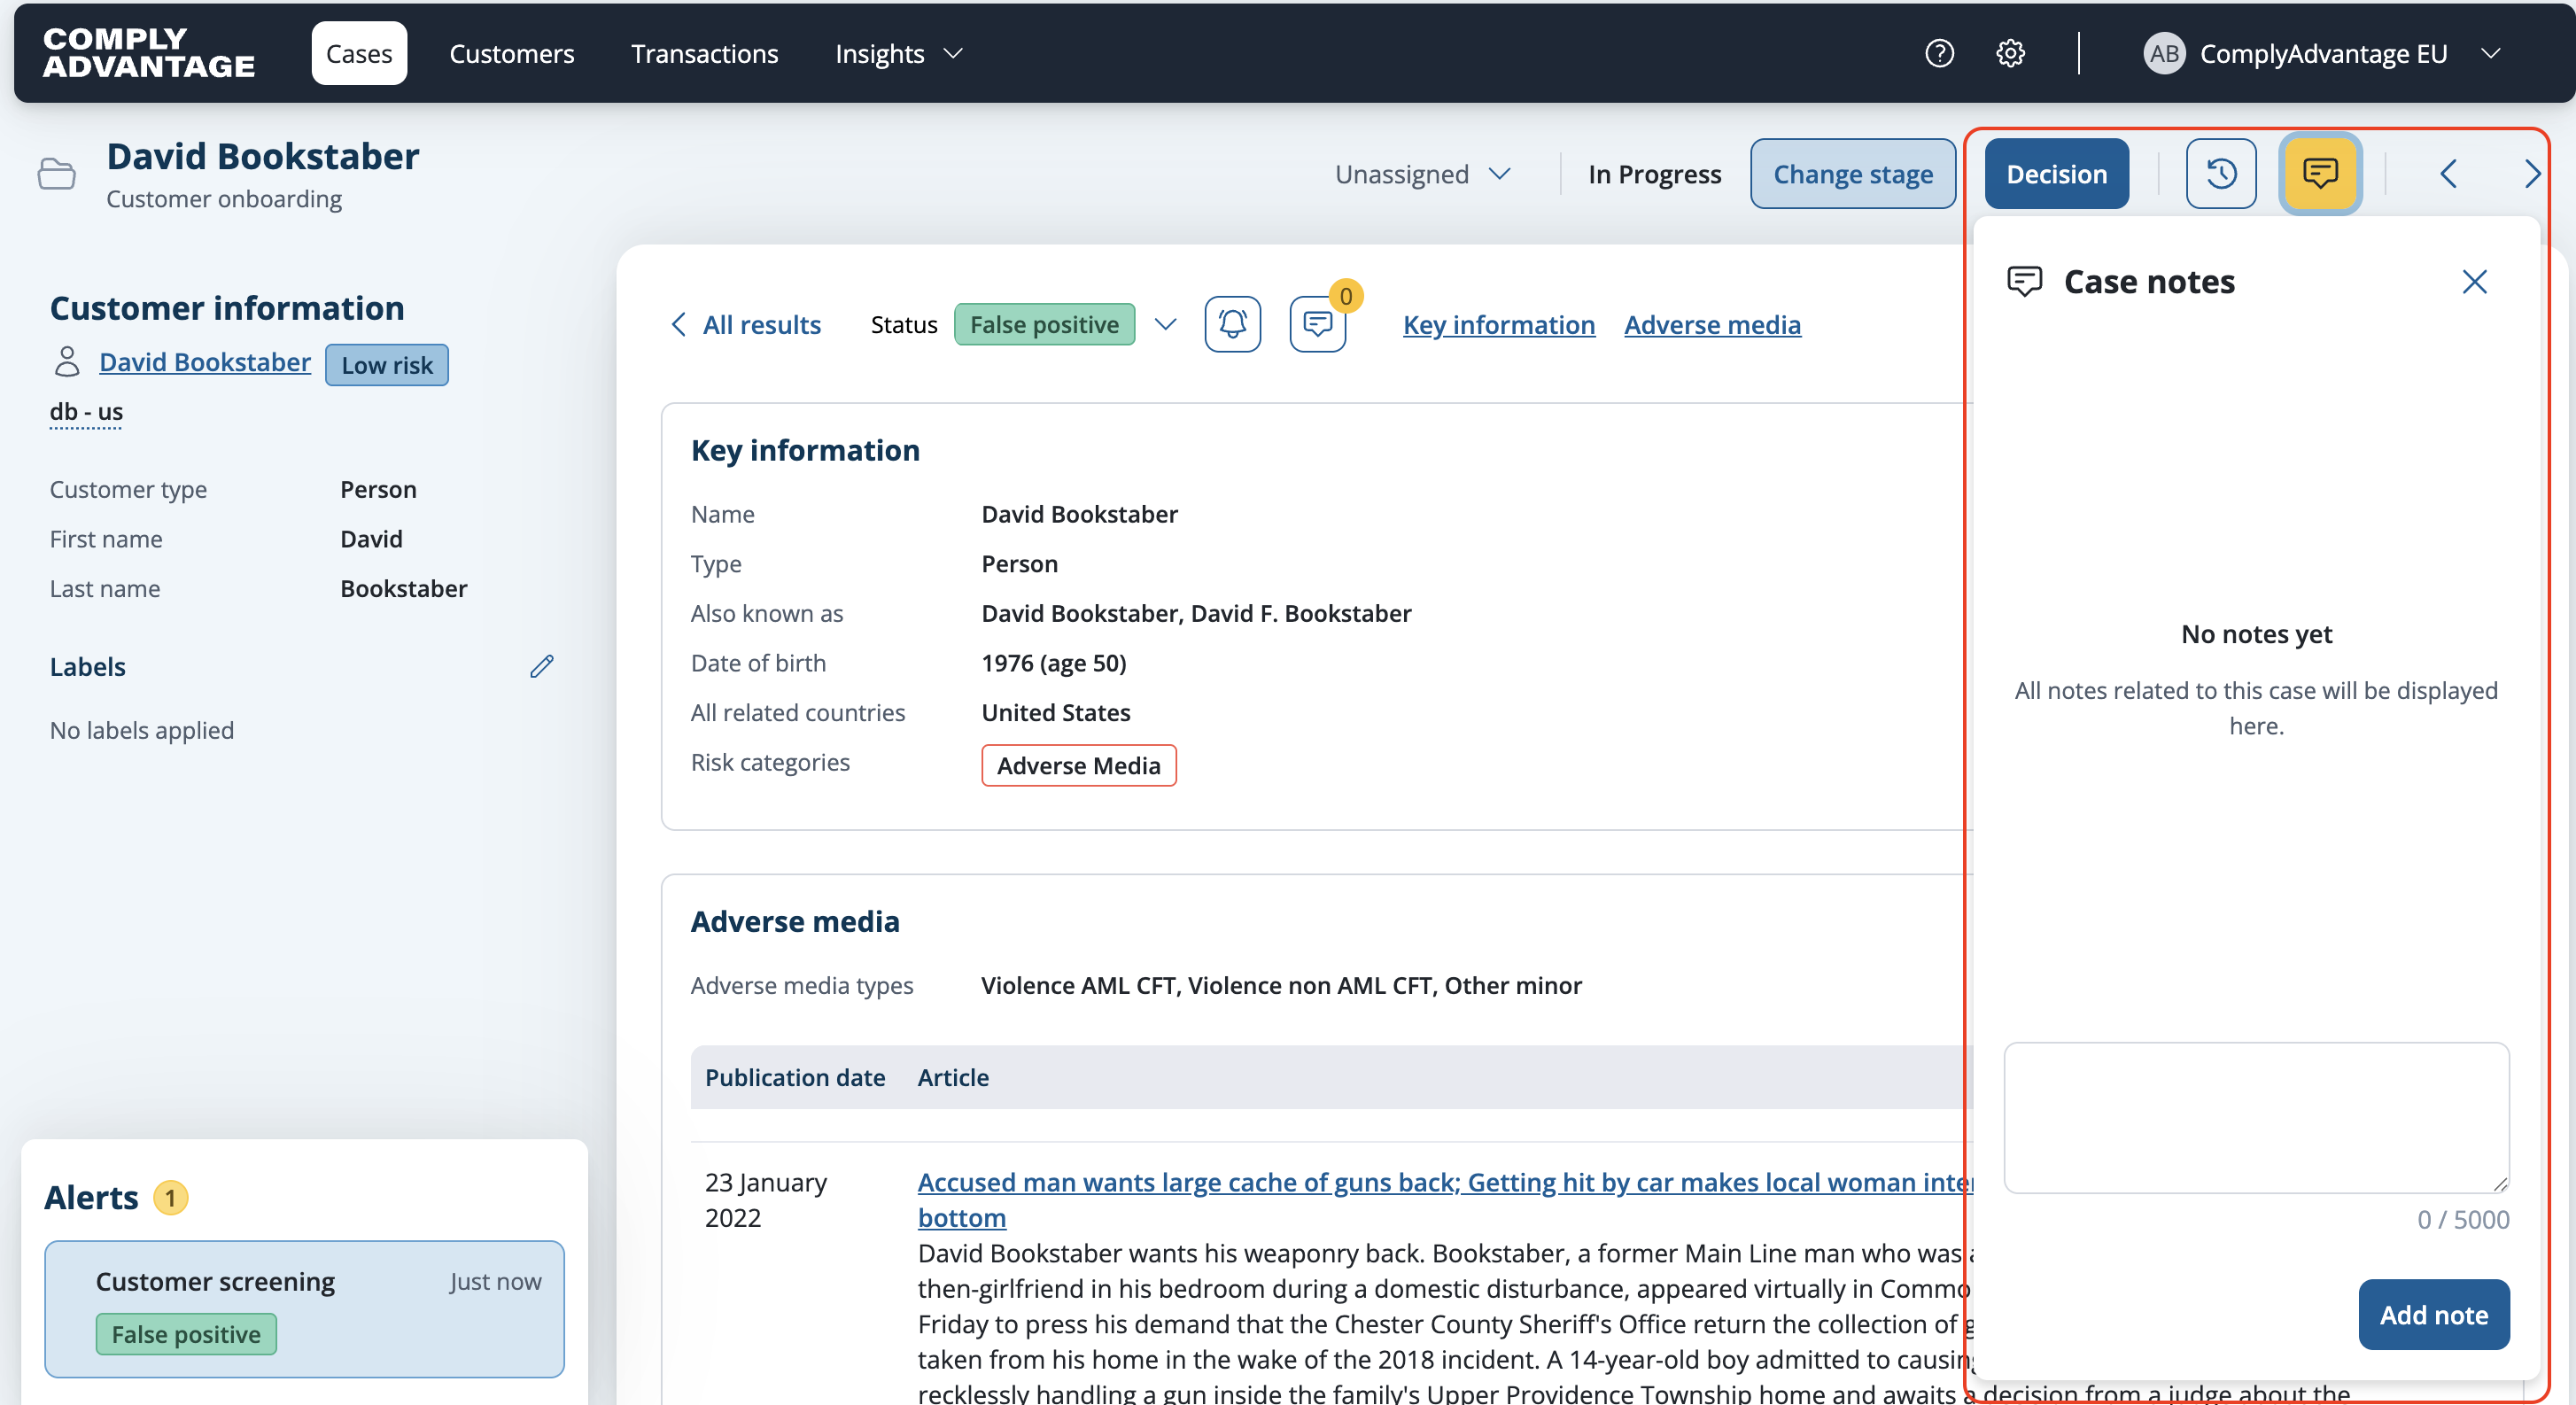Open case history clock icon

[x=2221, y=174]
